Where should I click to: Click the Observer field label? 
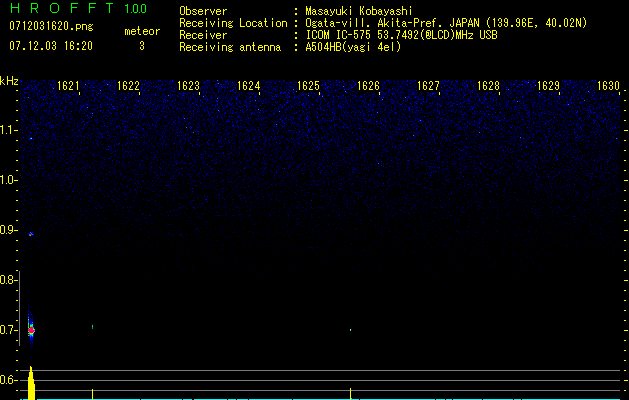tap(203, 11)
